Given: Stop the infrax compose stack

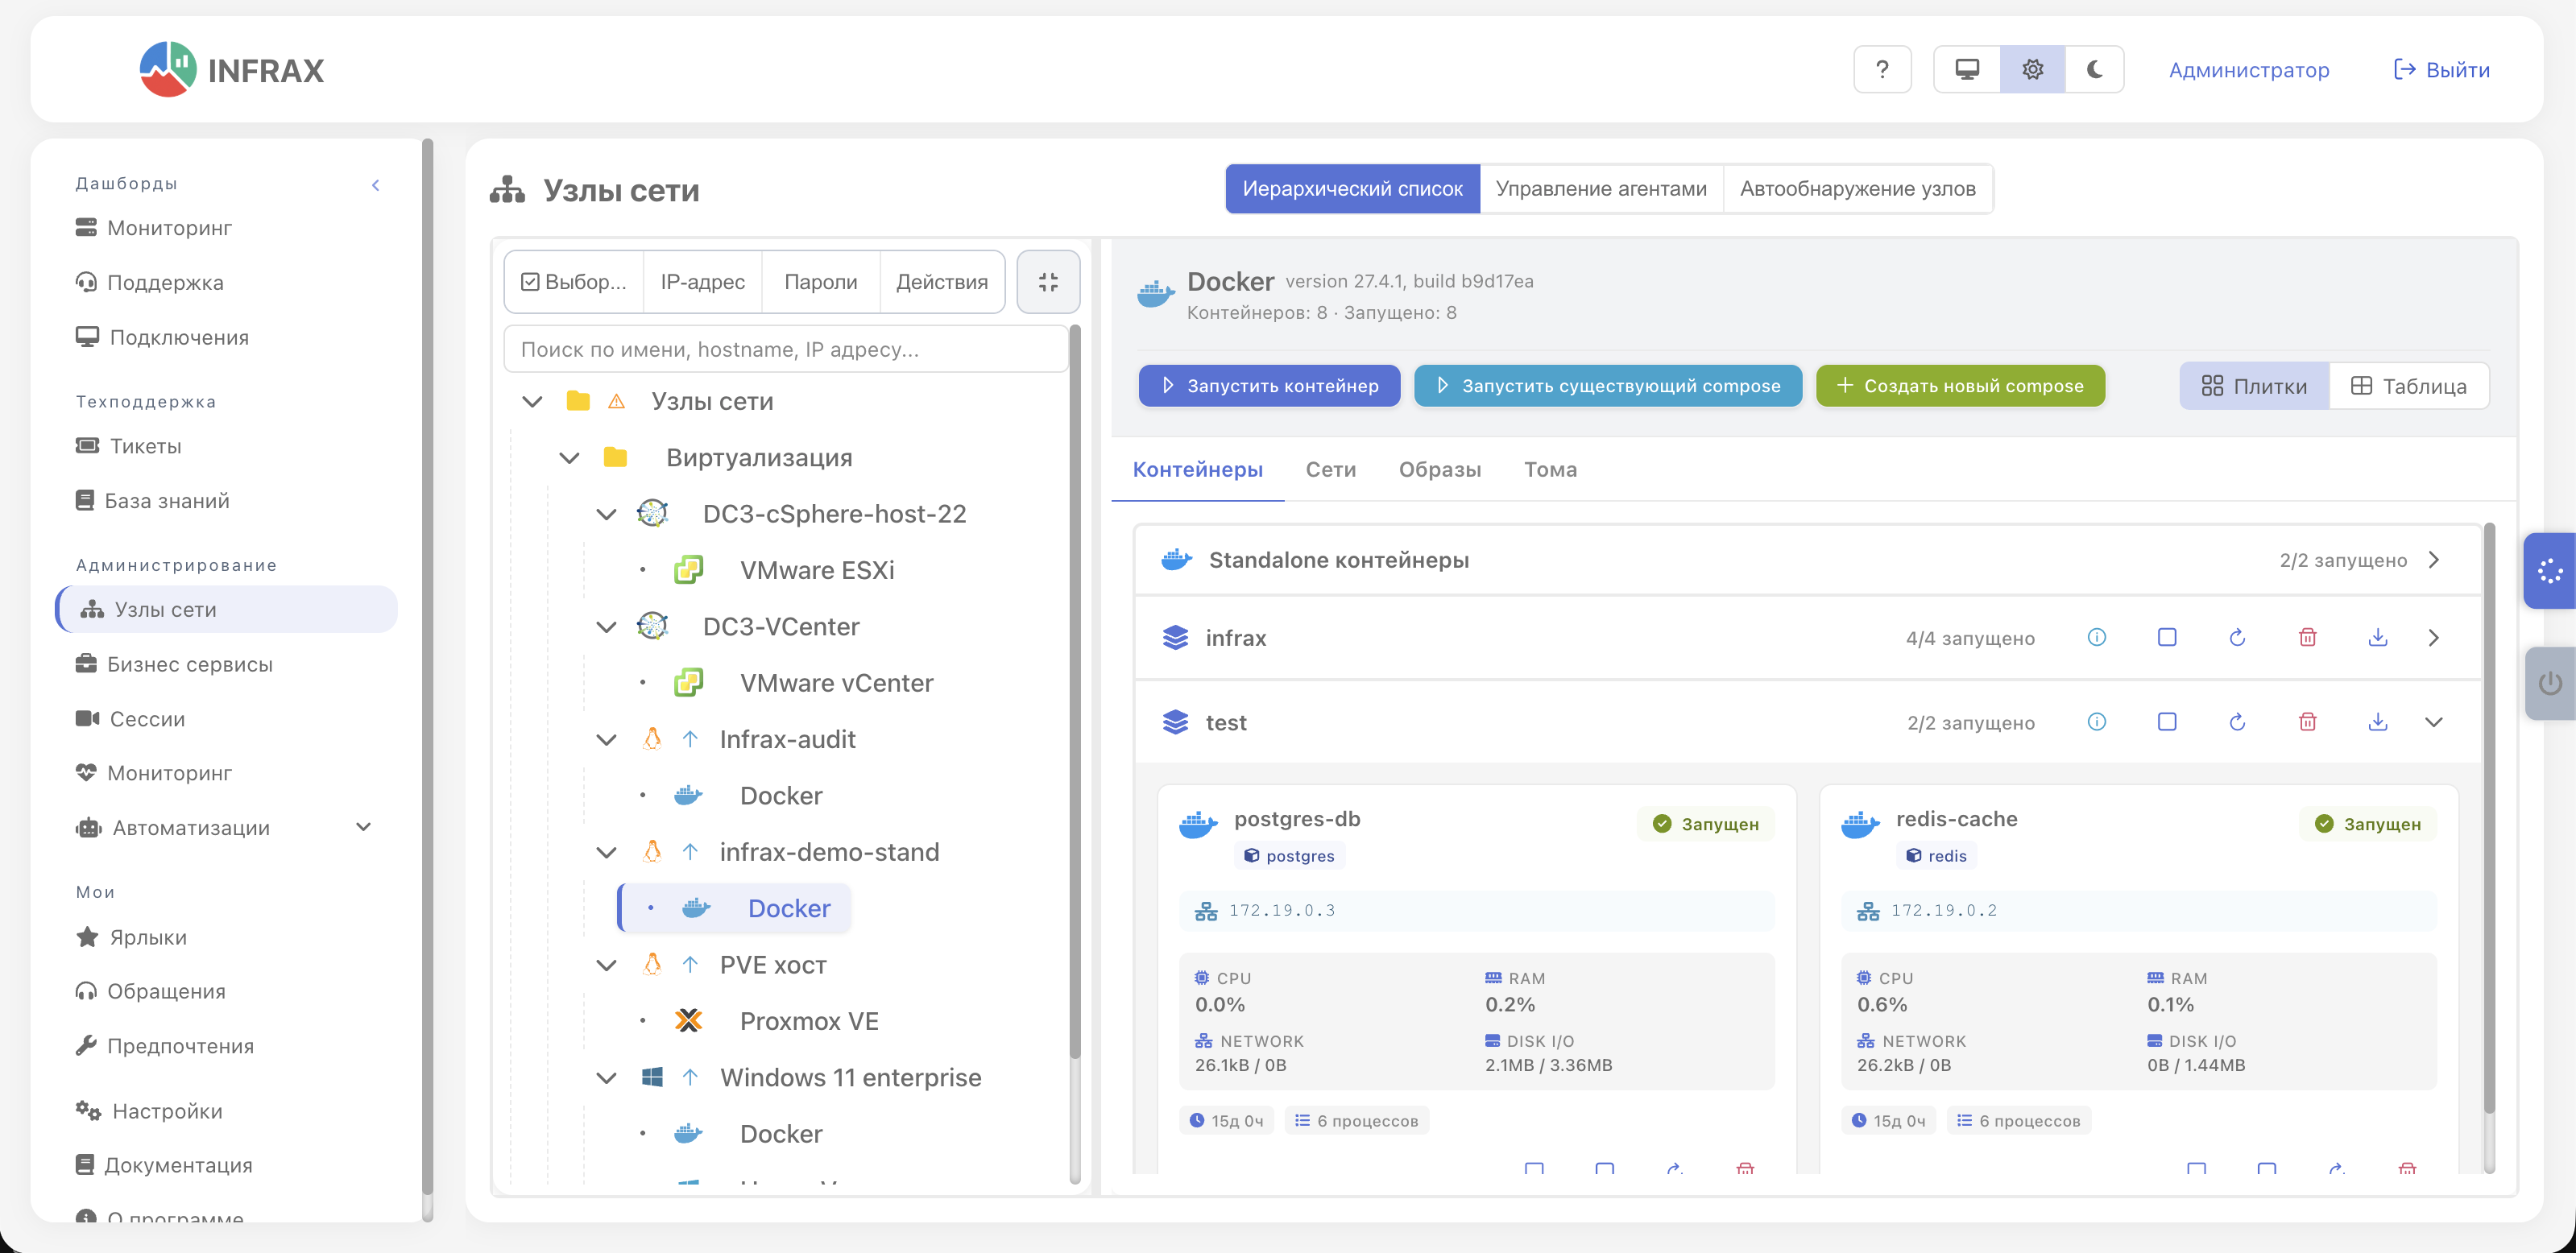Looking at the screenshot, I should pyautogui.click(x=2166, y=637).
